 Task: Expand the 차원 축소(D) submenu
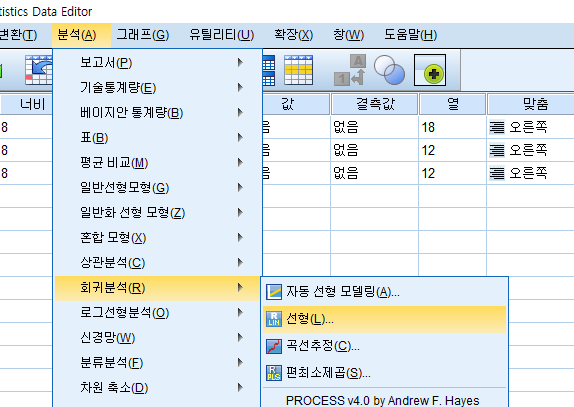pos(157,388)
